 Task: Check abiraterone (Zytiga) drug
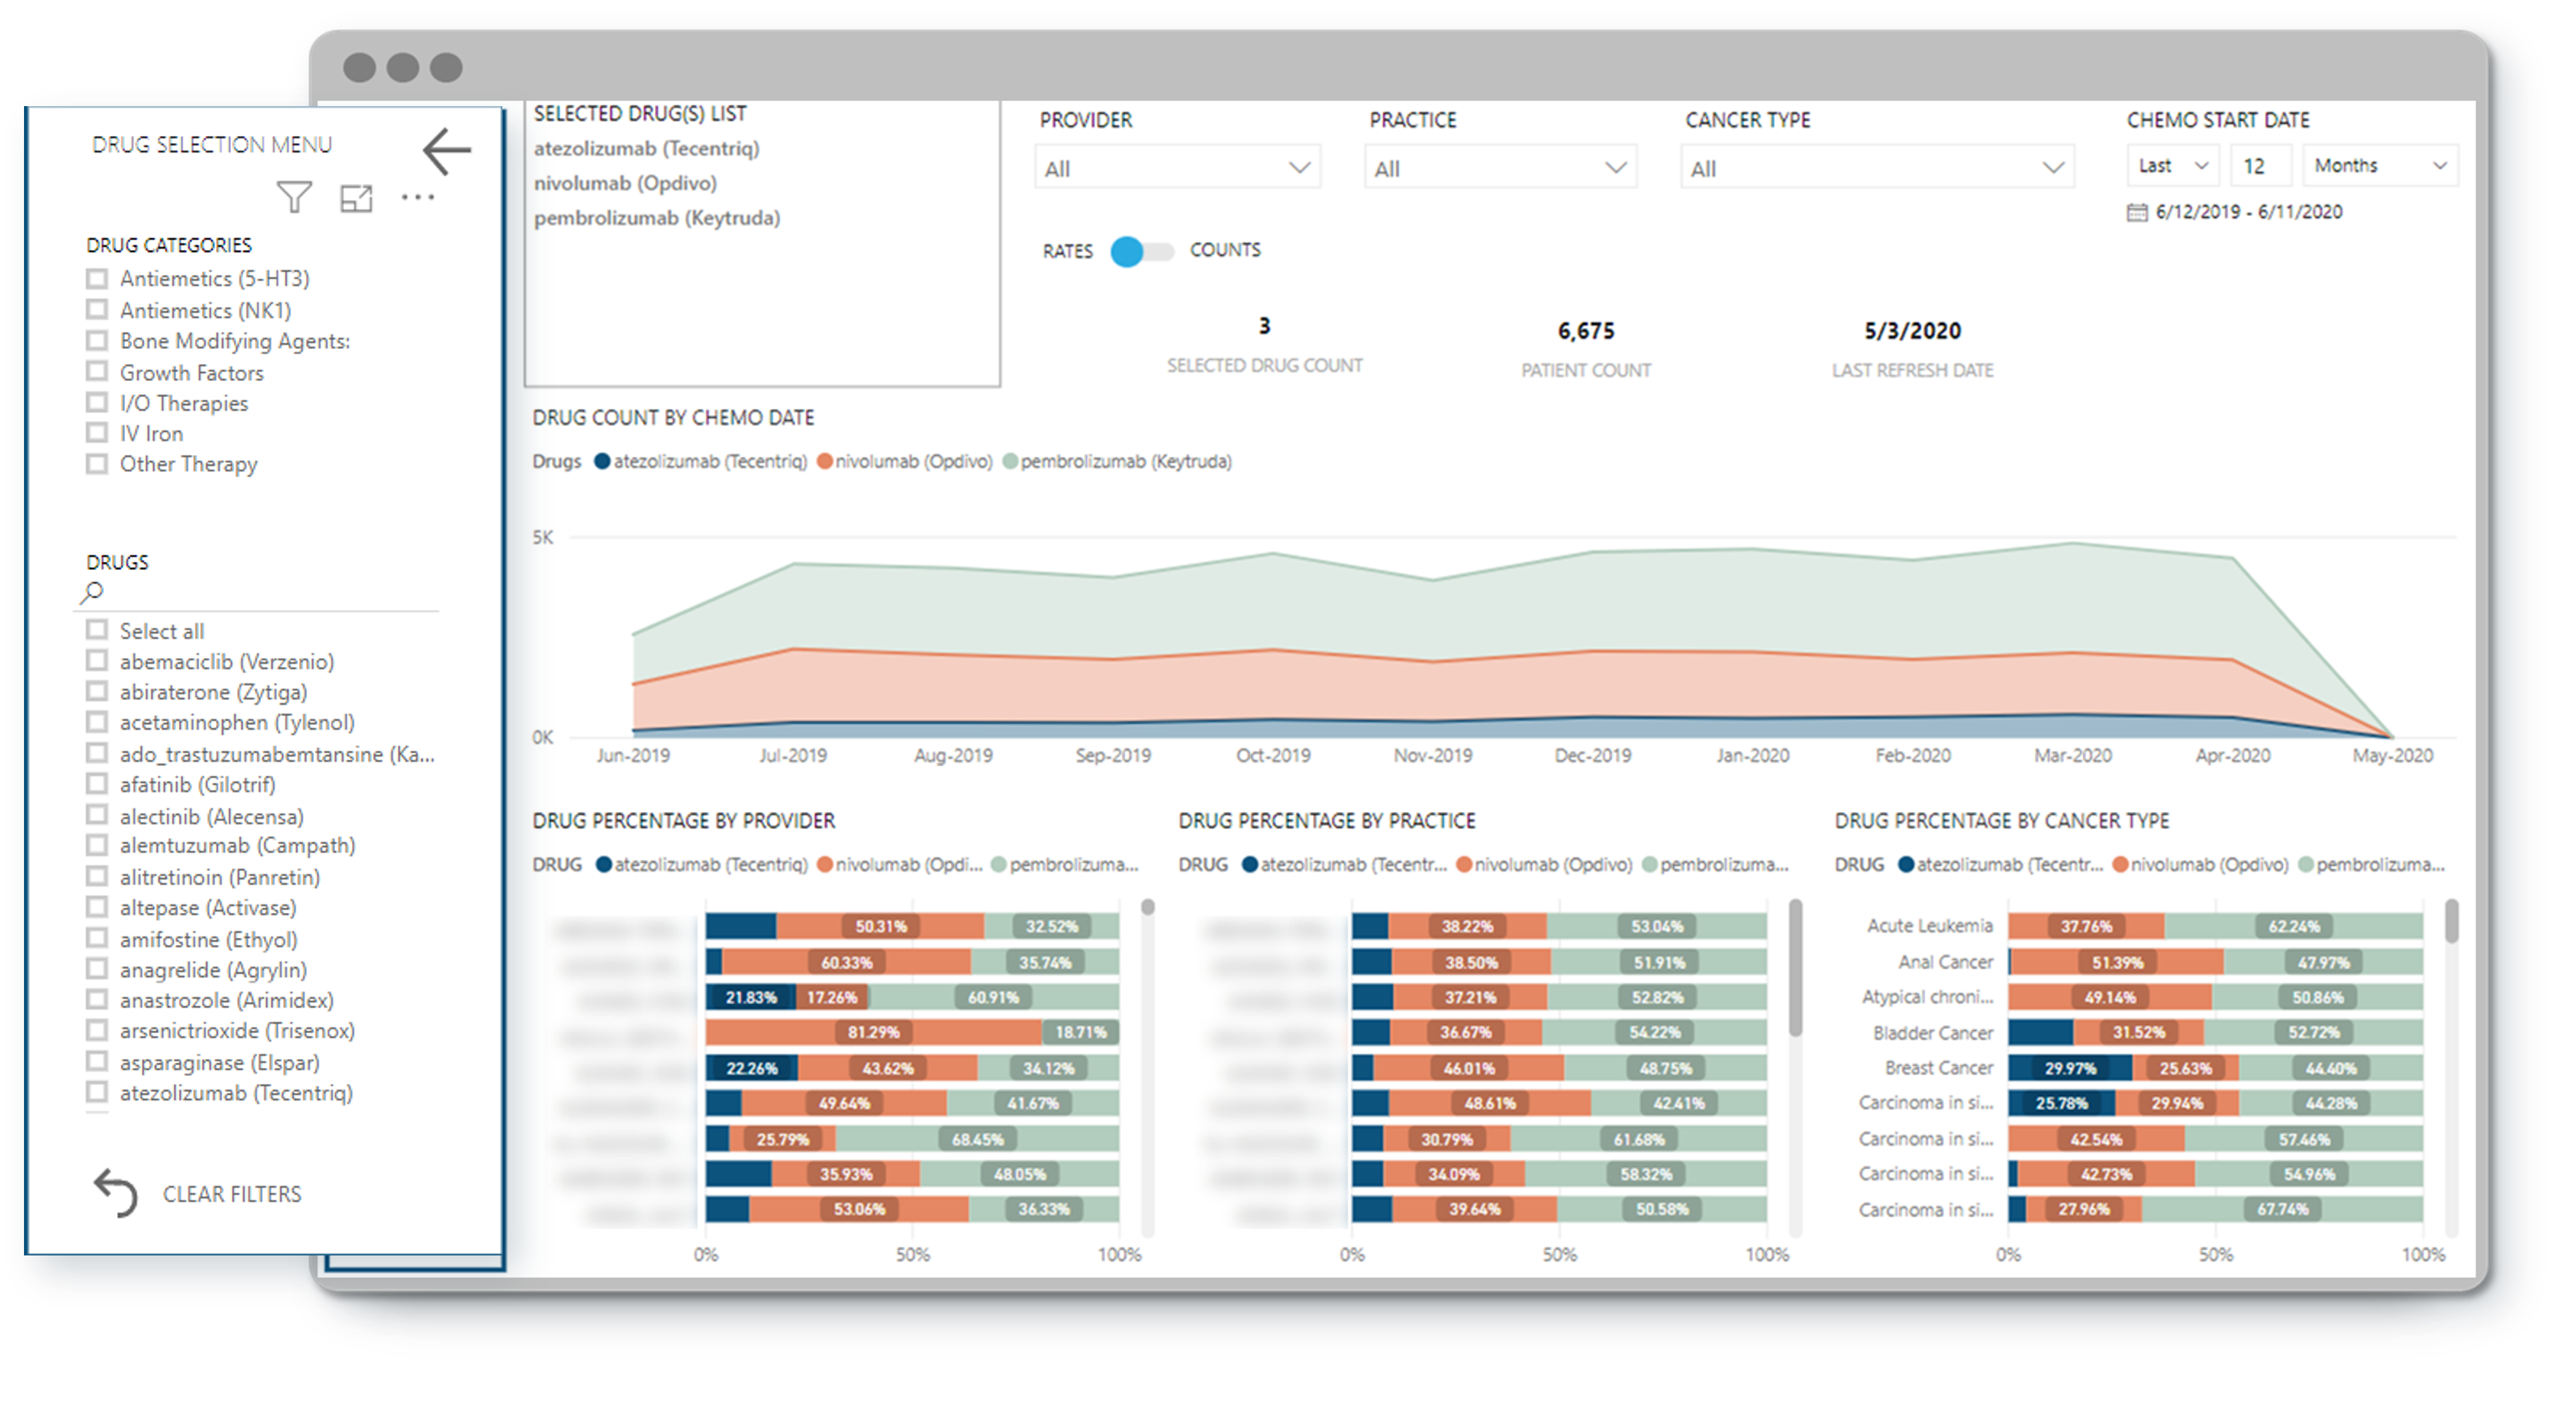pyautogui.click(x=97, y=691)
